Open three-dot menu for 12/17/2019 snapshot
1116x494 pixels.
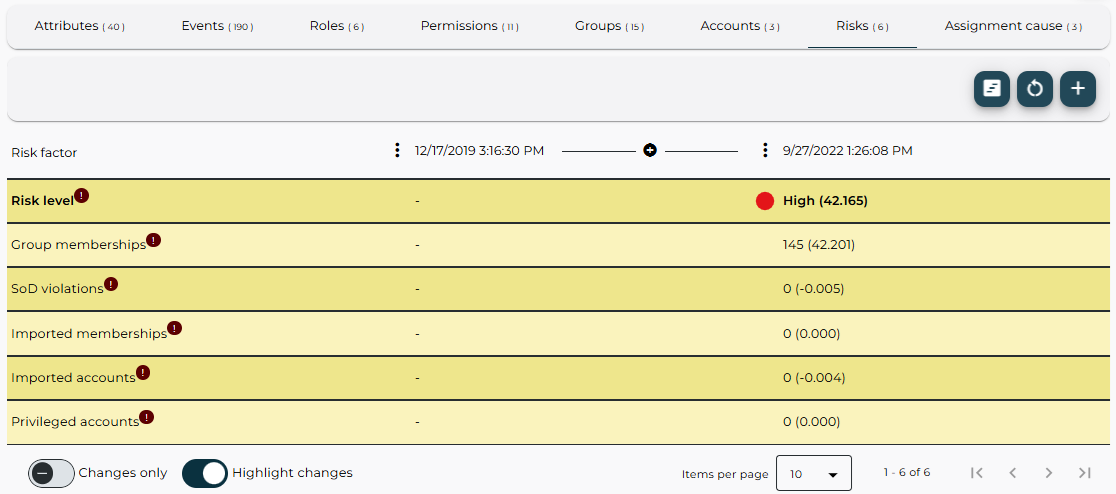(398, 151)
